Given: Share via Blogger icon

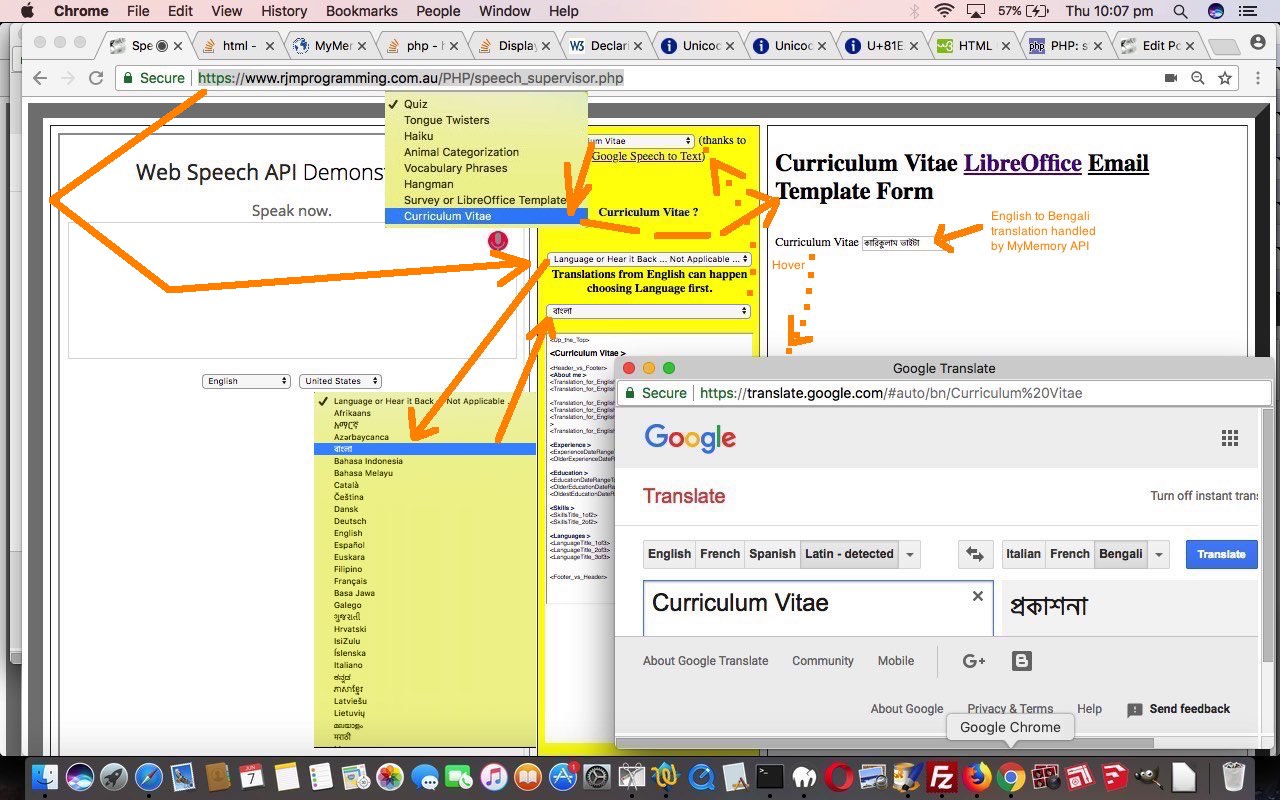Looking at the screenshot, I should click(x=1021, y=661).
